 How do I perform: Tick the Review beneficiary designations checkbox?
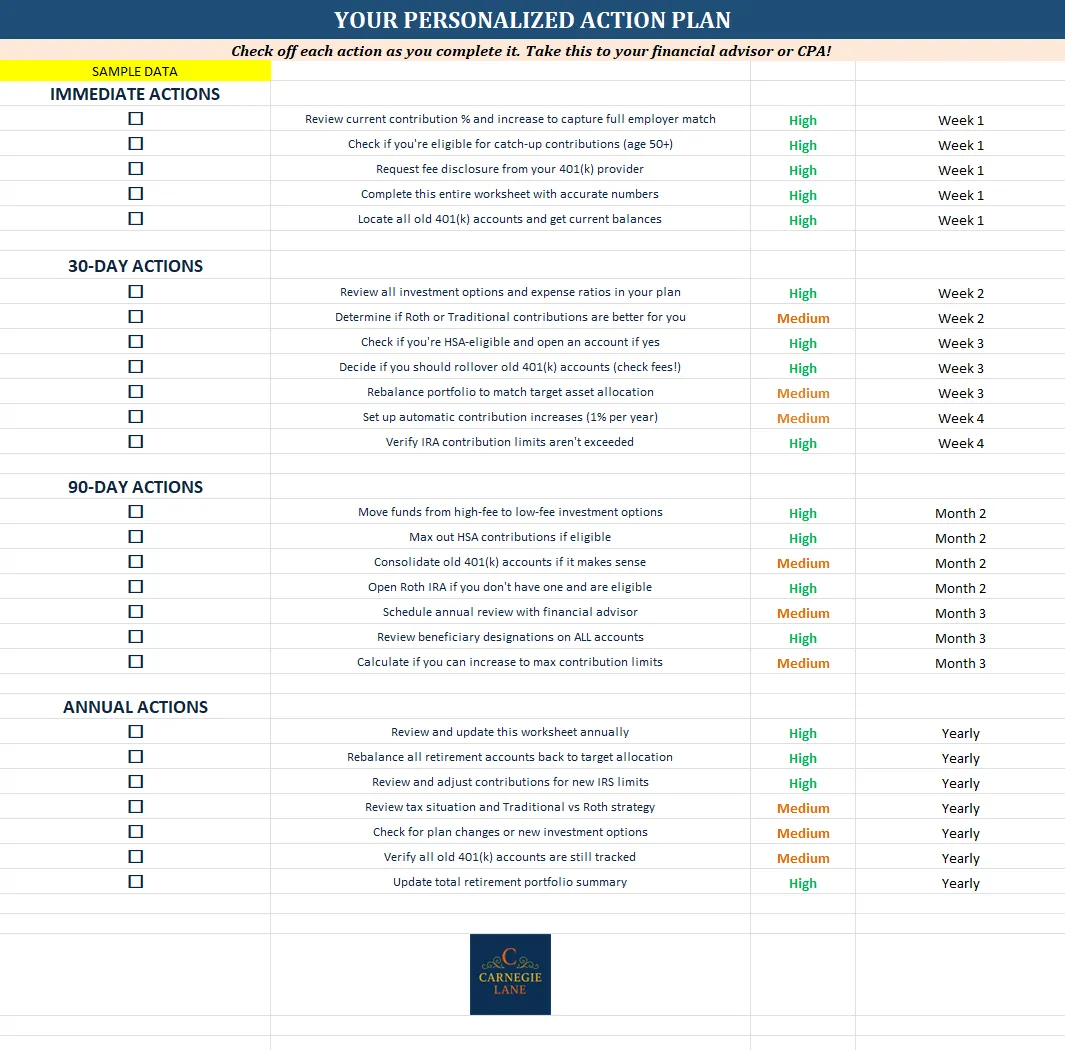[136, 636]
